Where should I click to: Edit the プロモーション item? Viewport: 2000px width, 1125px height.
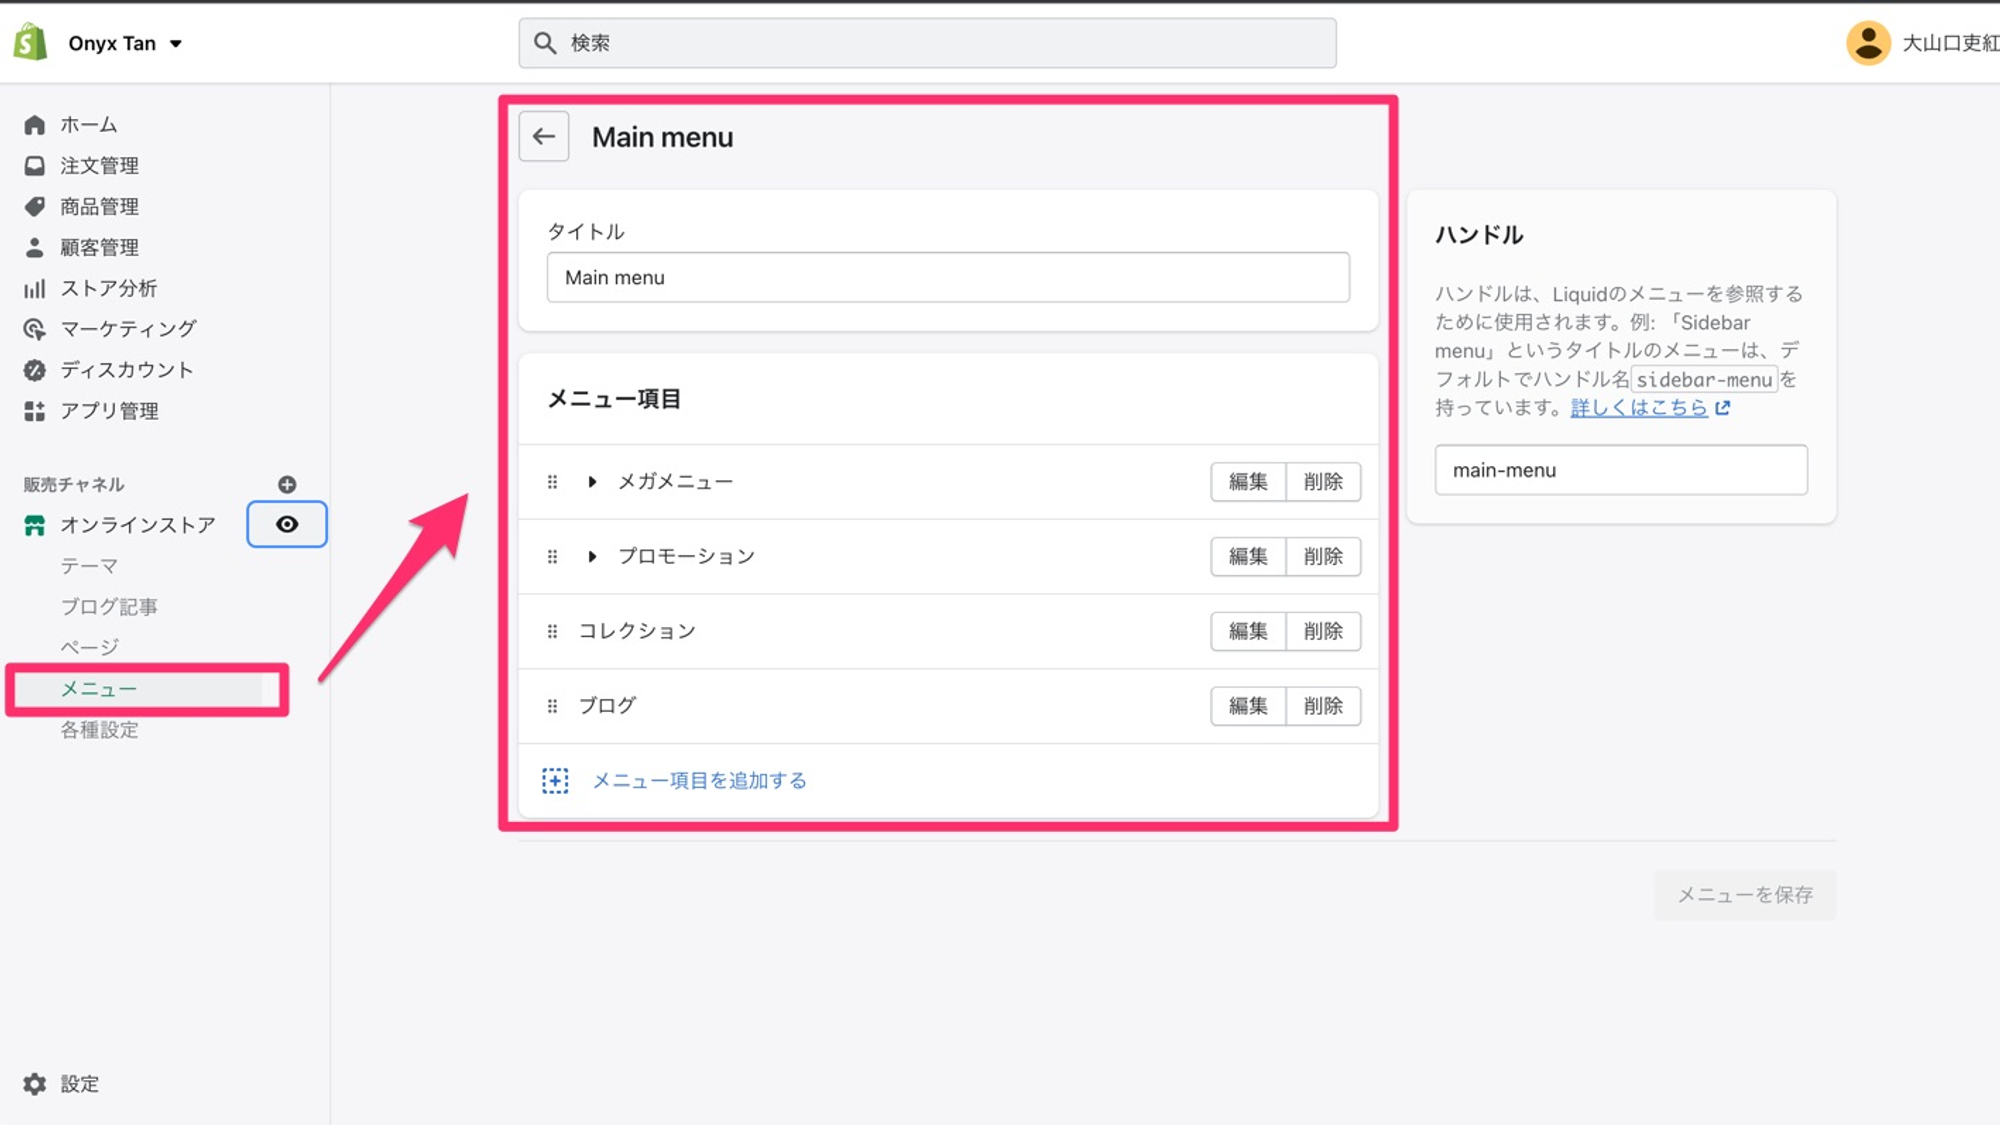coord(1248,557)
